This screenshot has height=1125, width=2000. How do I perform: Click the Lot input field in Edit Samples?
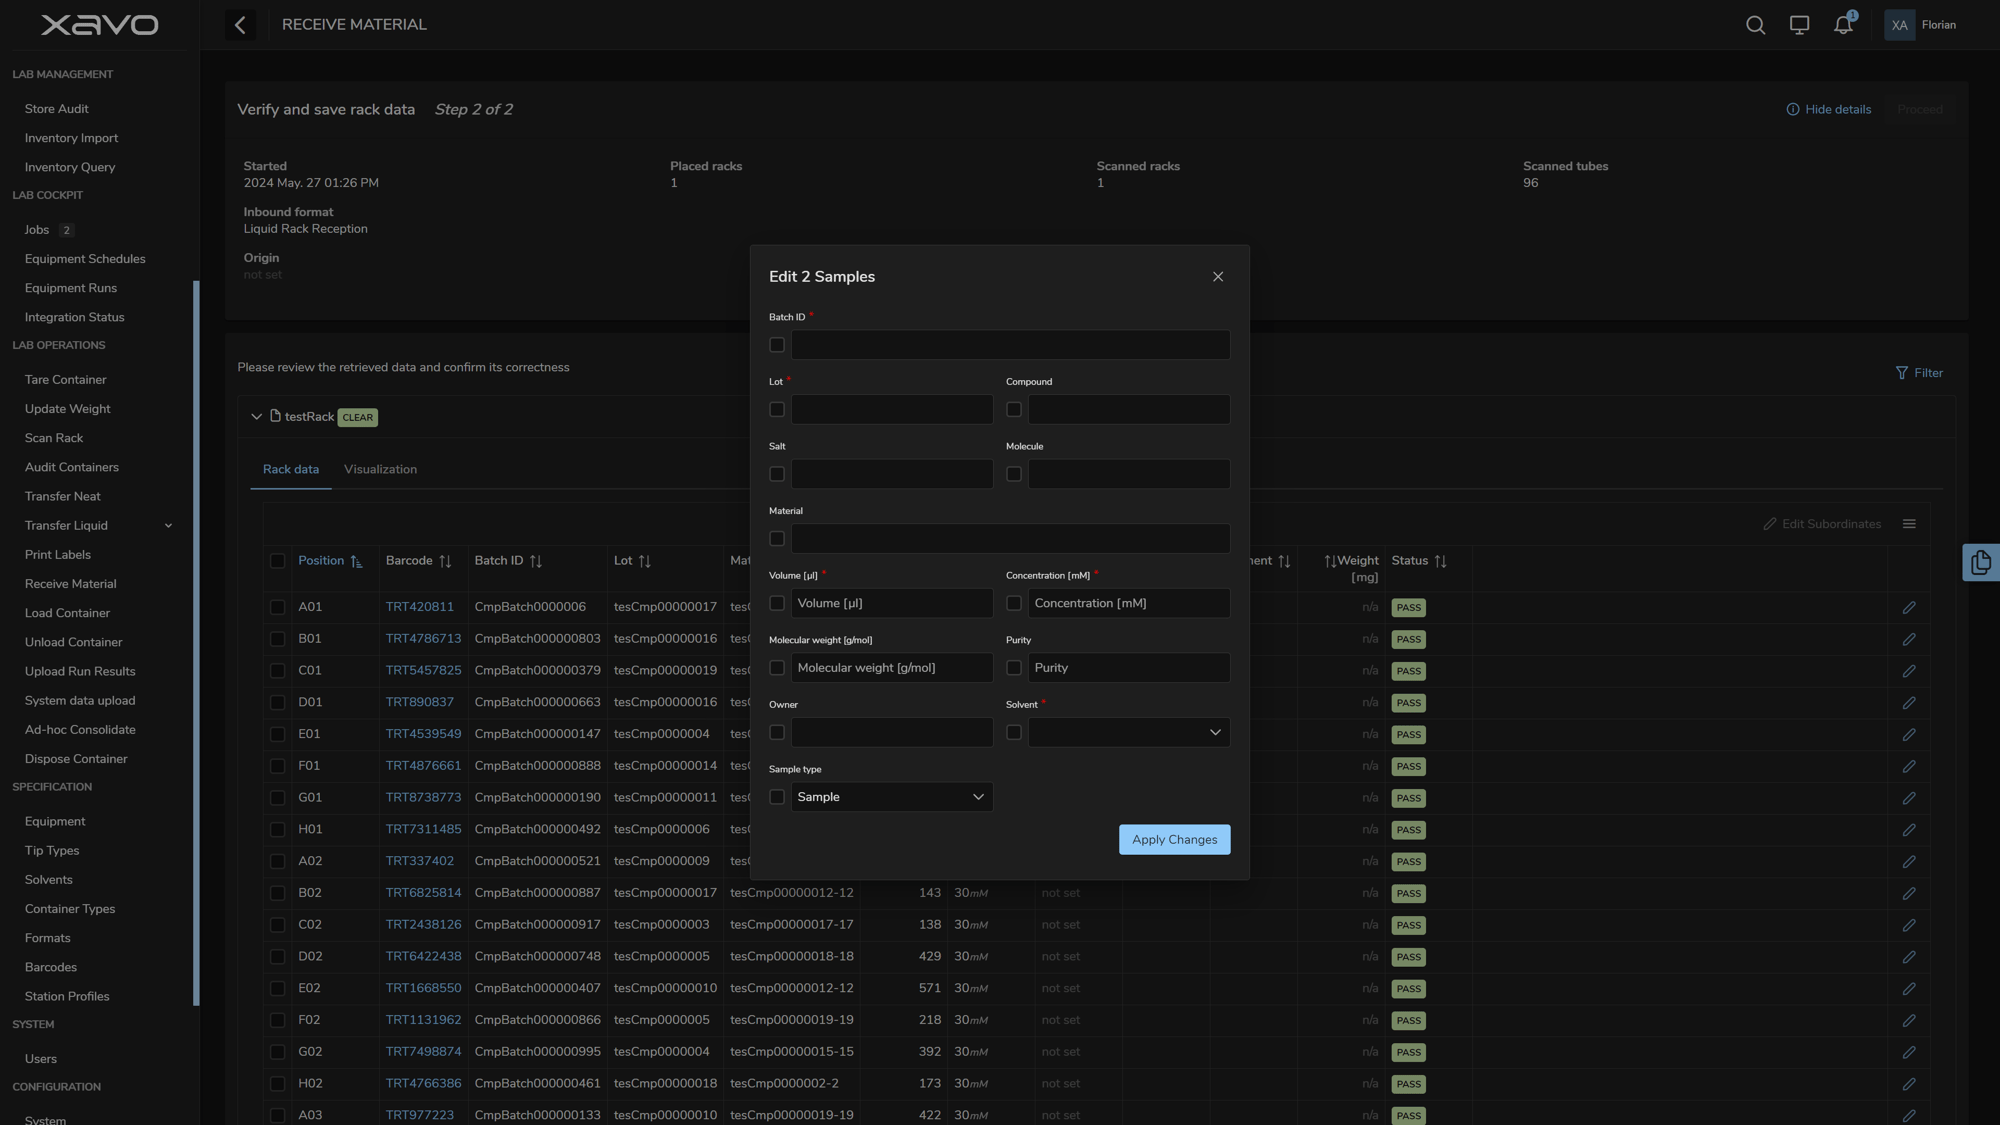coord(891,409)
